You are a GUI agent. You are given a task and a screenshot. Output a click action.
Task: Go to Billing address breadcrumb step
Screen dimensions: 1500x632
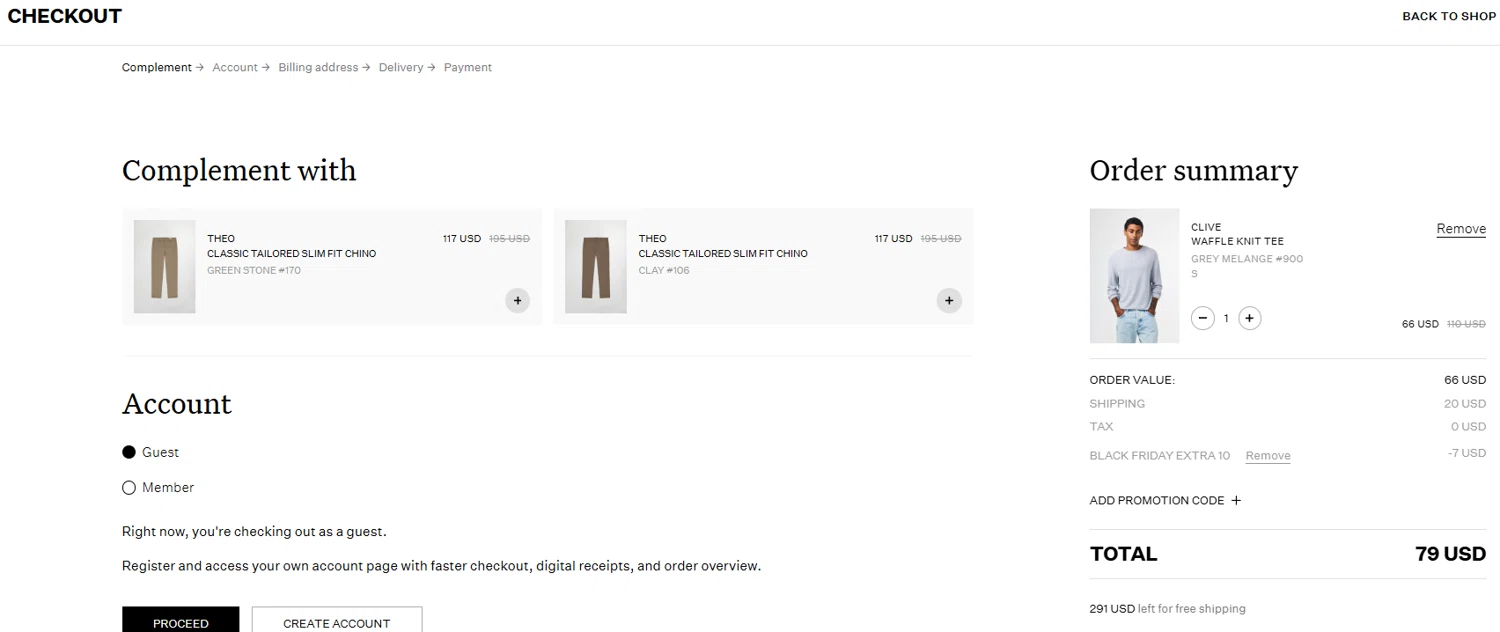point(318,67)
